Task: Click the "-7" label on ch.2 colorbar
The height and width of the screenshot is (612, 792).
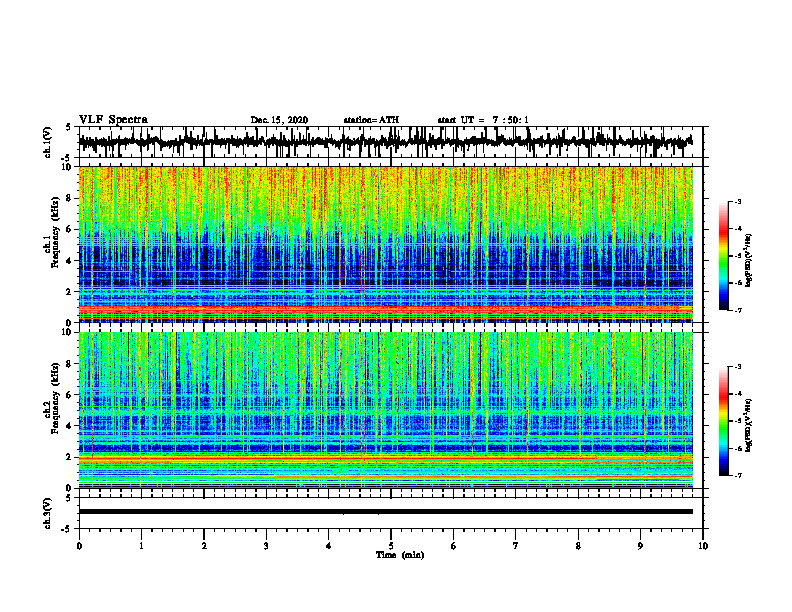Action: tap(737, 476)
